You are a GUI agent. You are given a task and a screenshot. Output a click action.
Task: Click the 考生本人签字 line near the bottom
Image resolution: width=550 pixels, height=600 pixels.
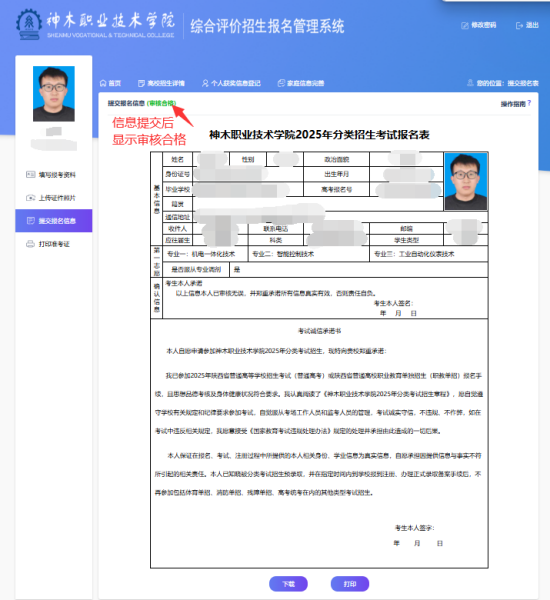(x=415, y=528)
